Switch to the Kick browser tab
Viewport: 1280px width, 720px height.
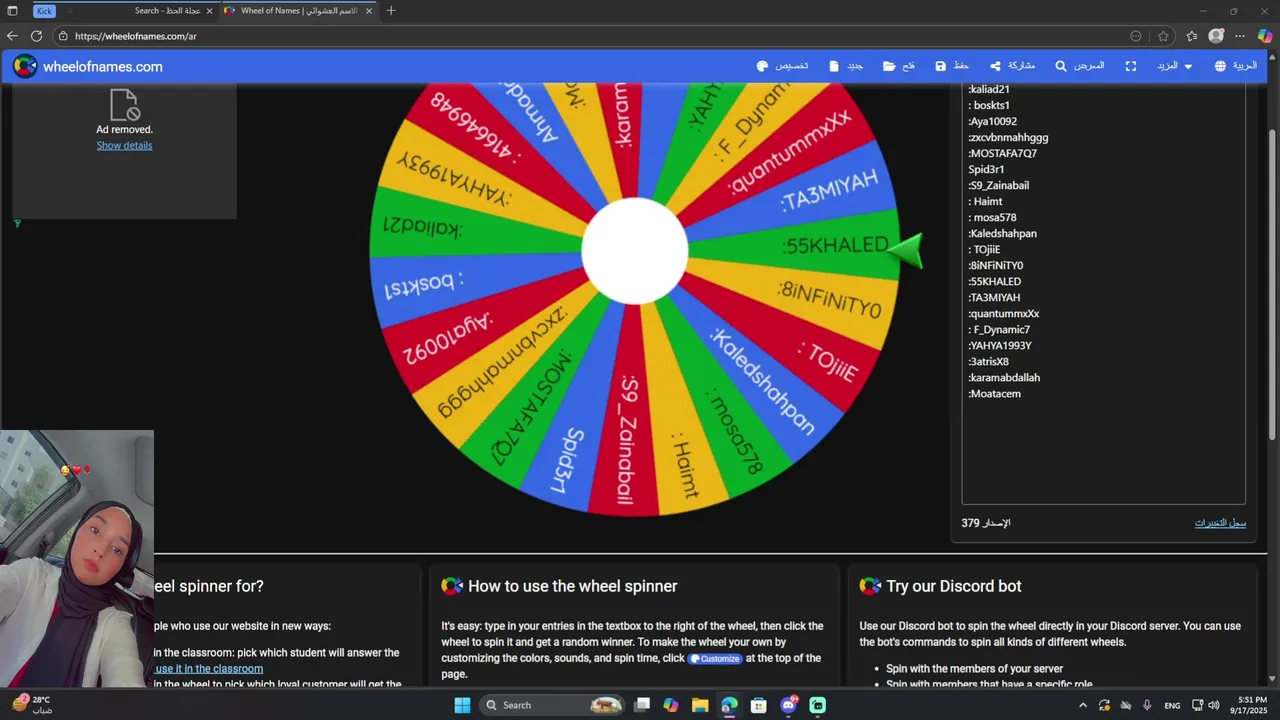pyautogui.click(x=44, y=11)
